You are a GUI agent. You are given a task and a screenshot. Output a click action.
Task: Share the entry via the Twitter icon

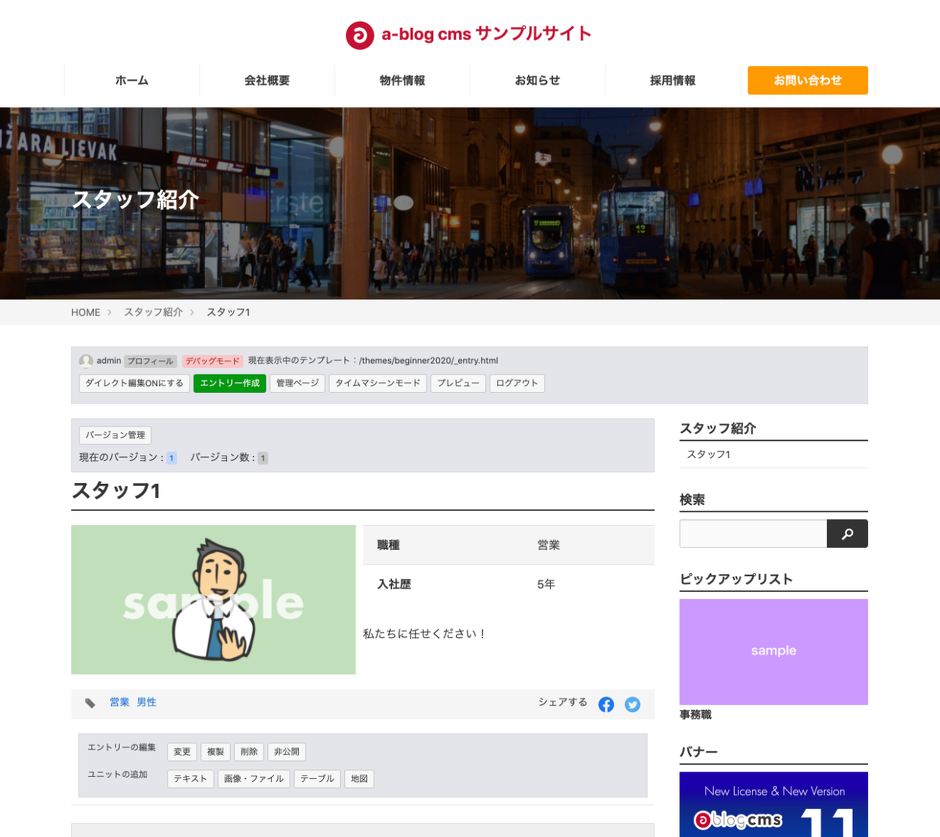(632, 704)
